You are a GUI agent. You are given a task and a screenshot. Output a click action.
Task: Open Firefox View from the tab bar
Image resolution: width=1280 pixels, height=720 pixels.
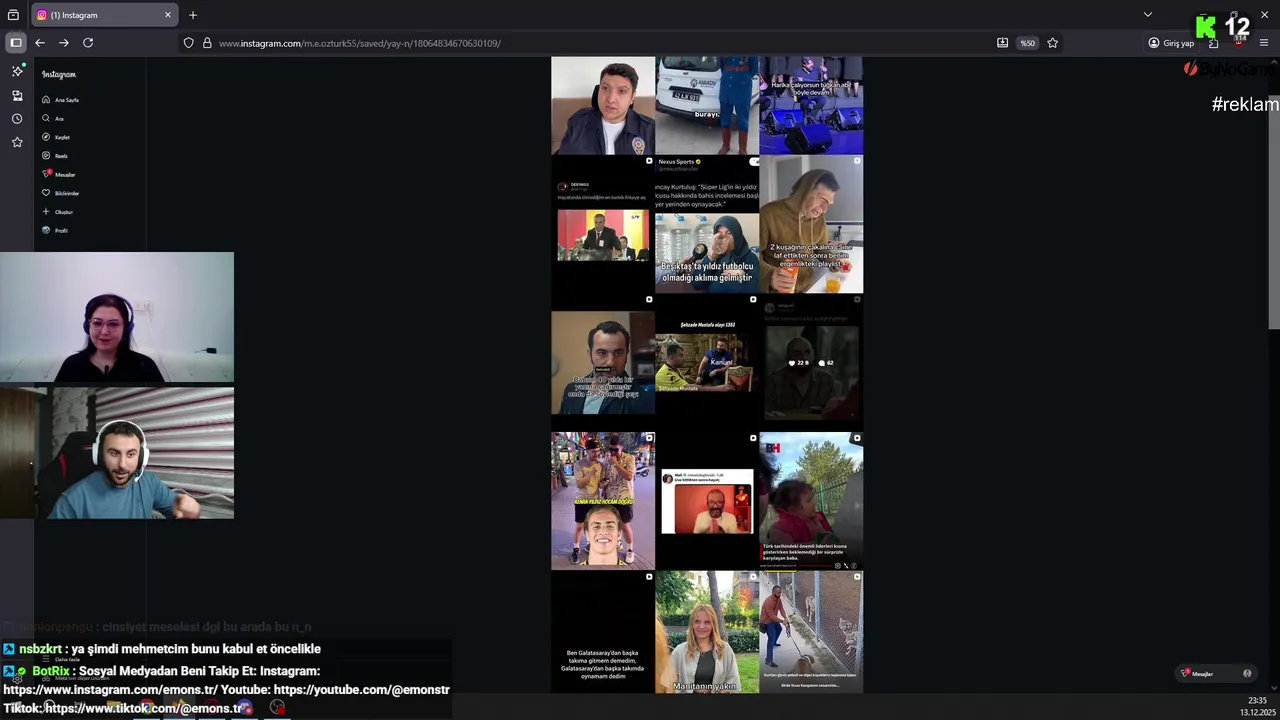[13, 15]
